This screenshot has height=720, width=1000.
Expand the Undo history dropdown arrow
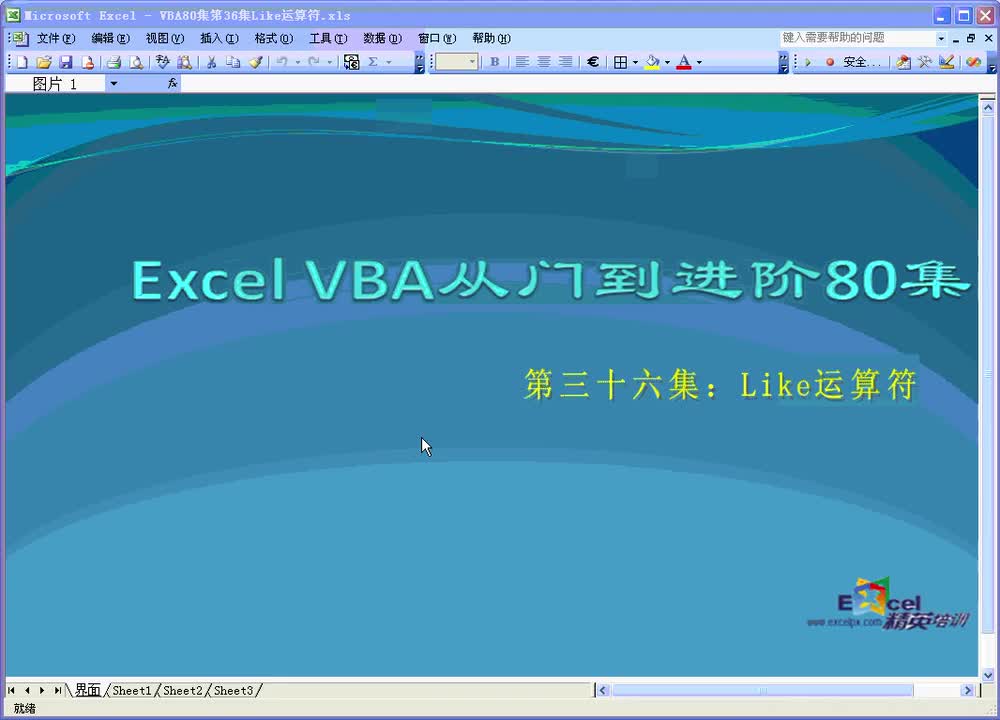coord(297,62)
